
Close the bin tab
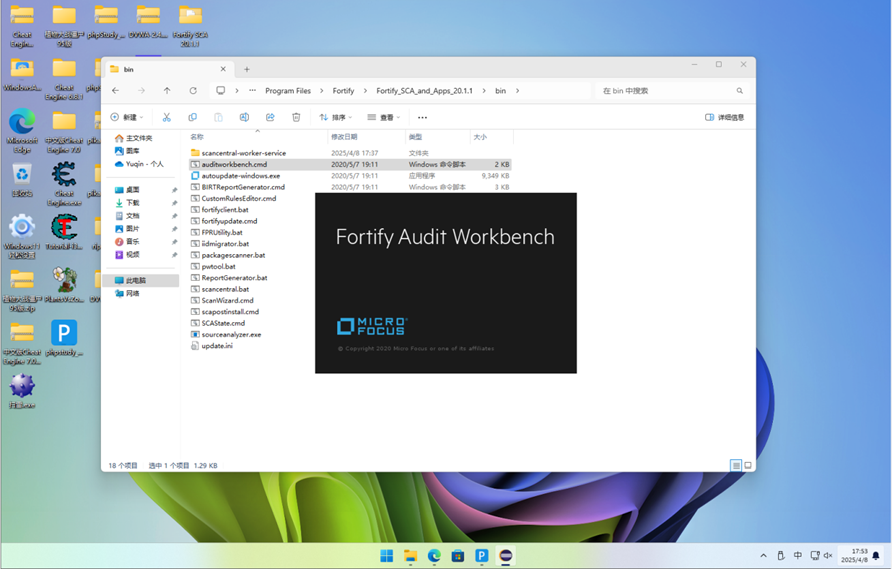(x=223, y=69)
